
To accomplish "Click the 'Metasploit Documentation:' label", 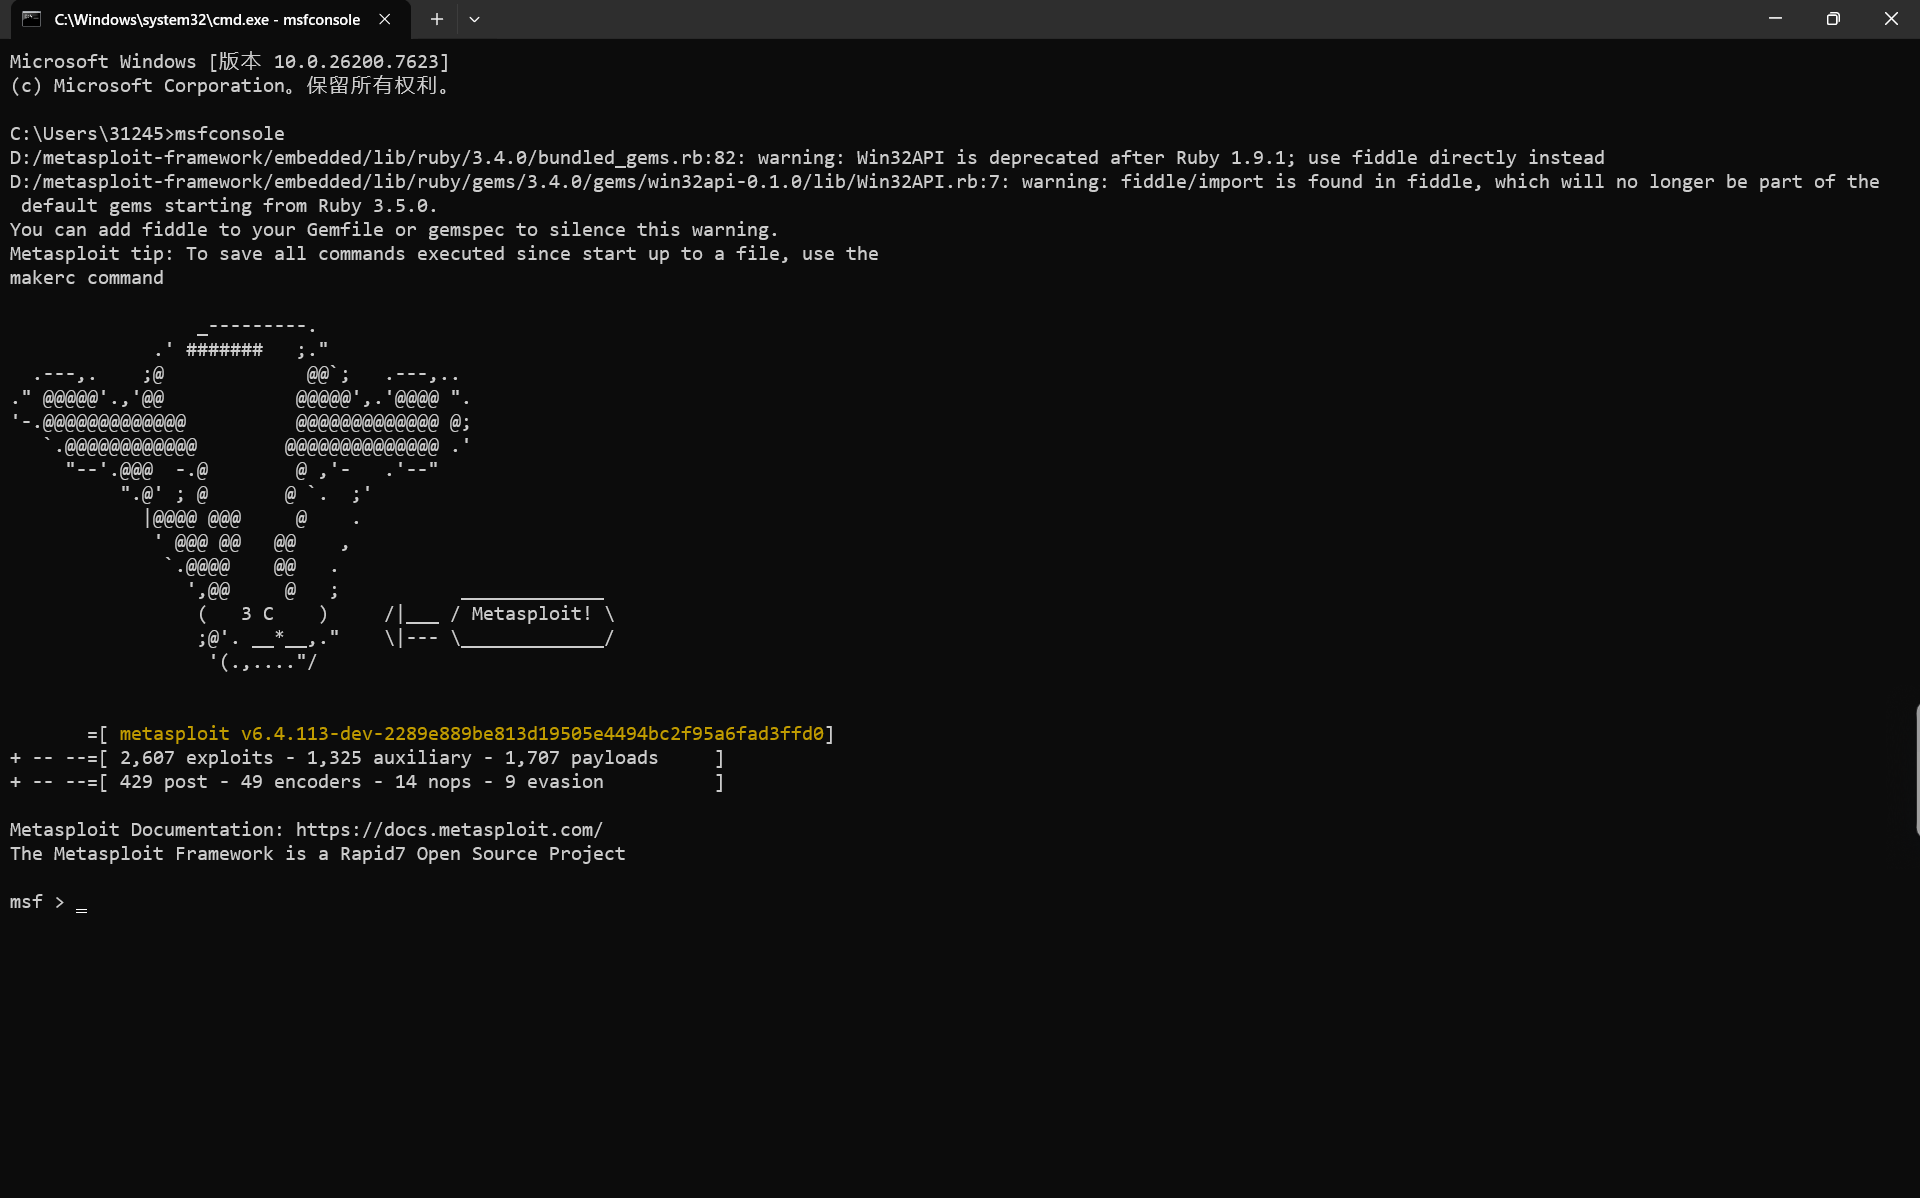I will (x=147, y=830).
